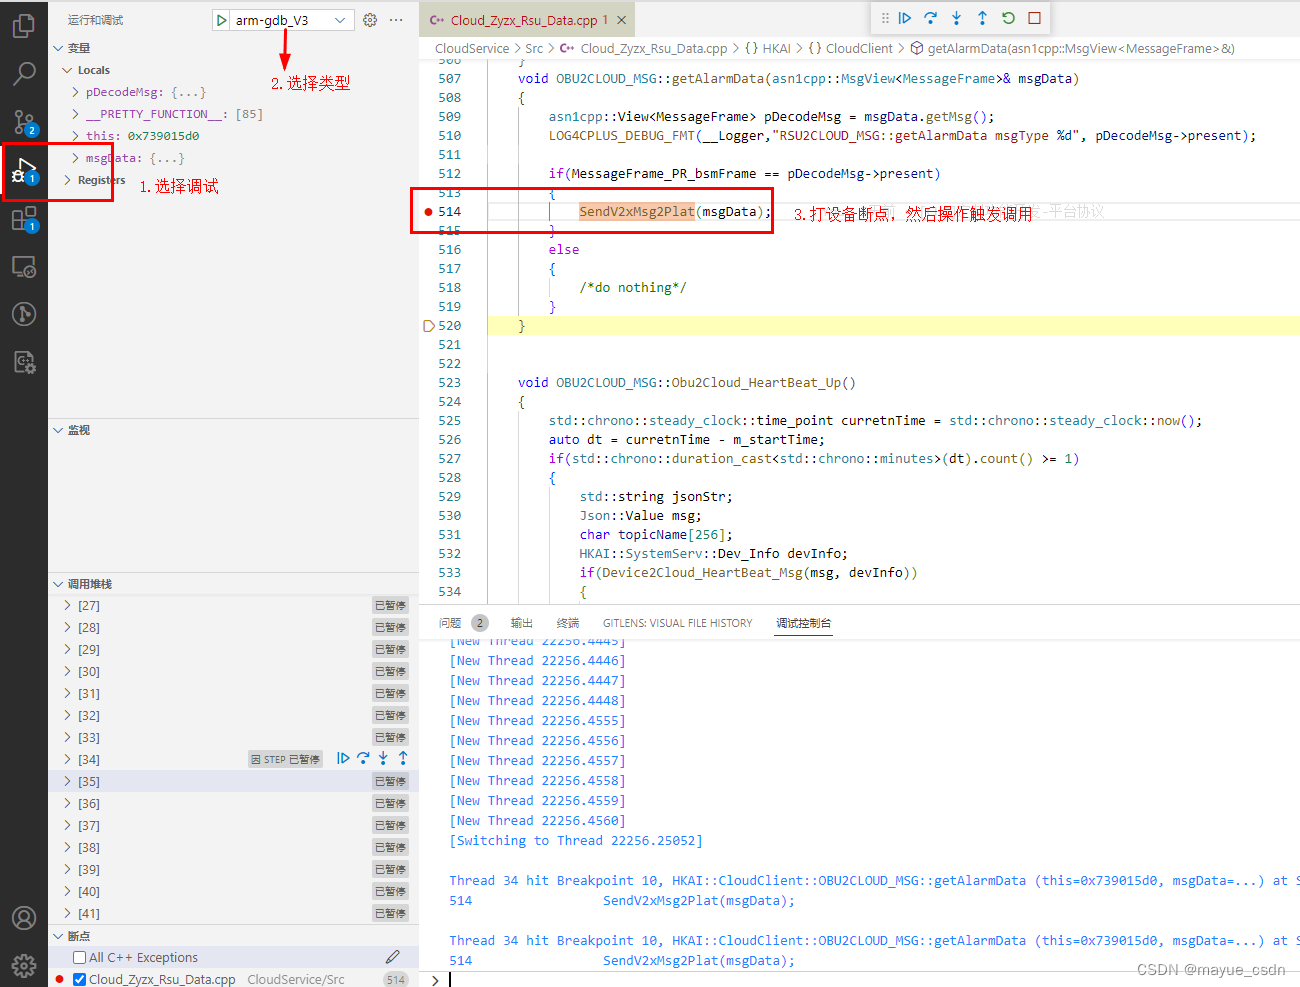The width and height of the screenshot is (1300, 987).
Task: Disable the Cloud_Zyzx_Rsu_Data.cpp breakpoint
Action: click(79, 979)
